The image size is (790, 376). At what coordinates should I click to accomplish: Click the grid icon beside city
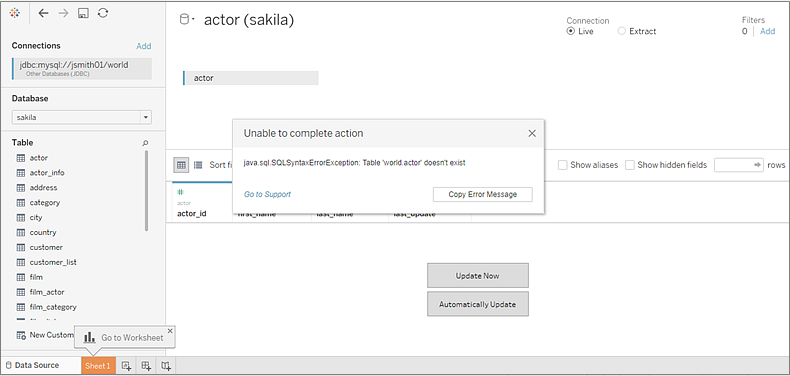[21, 218]
